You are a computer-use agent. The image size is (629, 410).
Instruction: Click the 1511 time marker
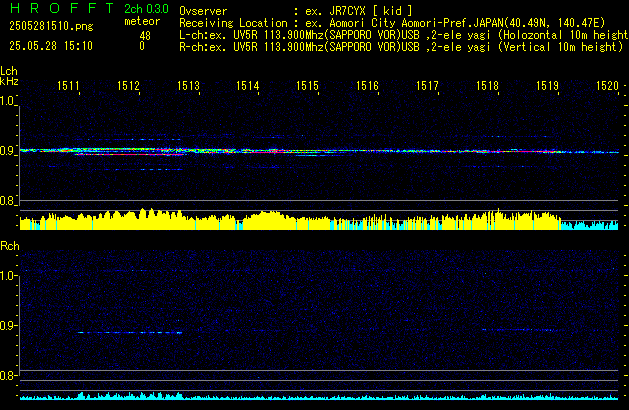pos(68,86)
